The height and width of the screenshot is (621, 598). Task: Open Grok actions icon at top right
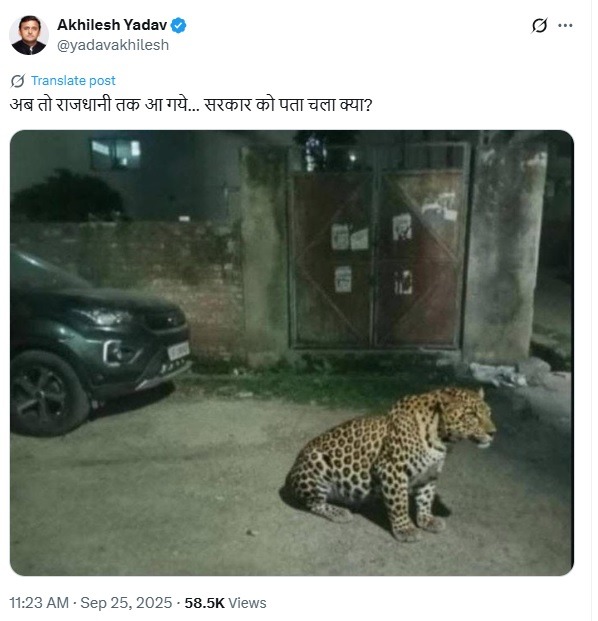[x=539, y=26]
